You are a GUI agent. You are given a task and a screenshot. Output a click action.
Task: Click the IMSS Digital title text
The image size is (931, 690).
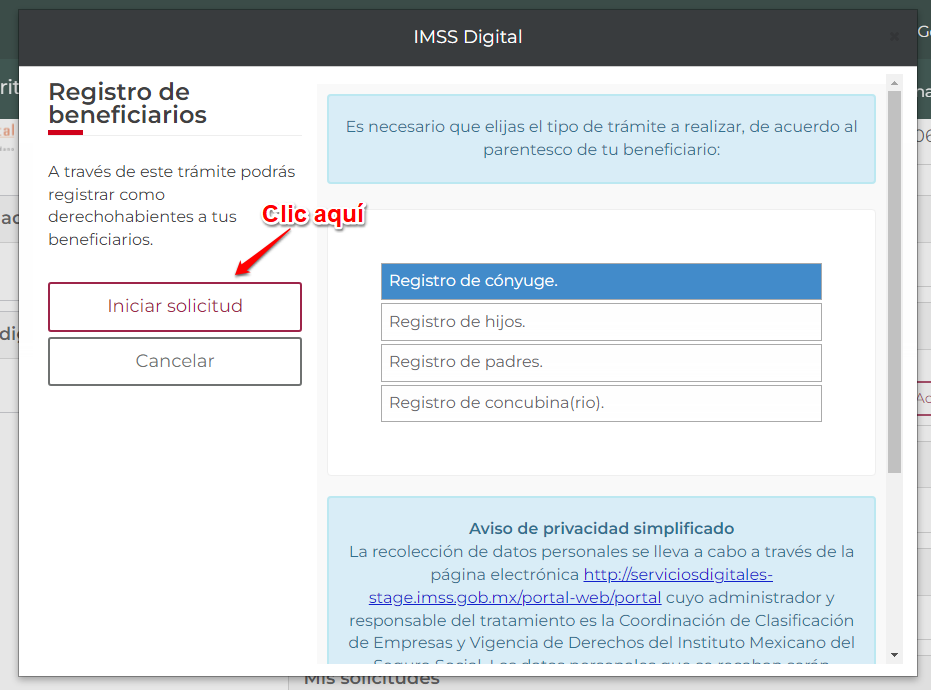point(468,37)
